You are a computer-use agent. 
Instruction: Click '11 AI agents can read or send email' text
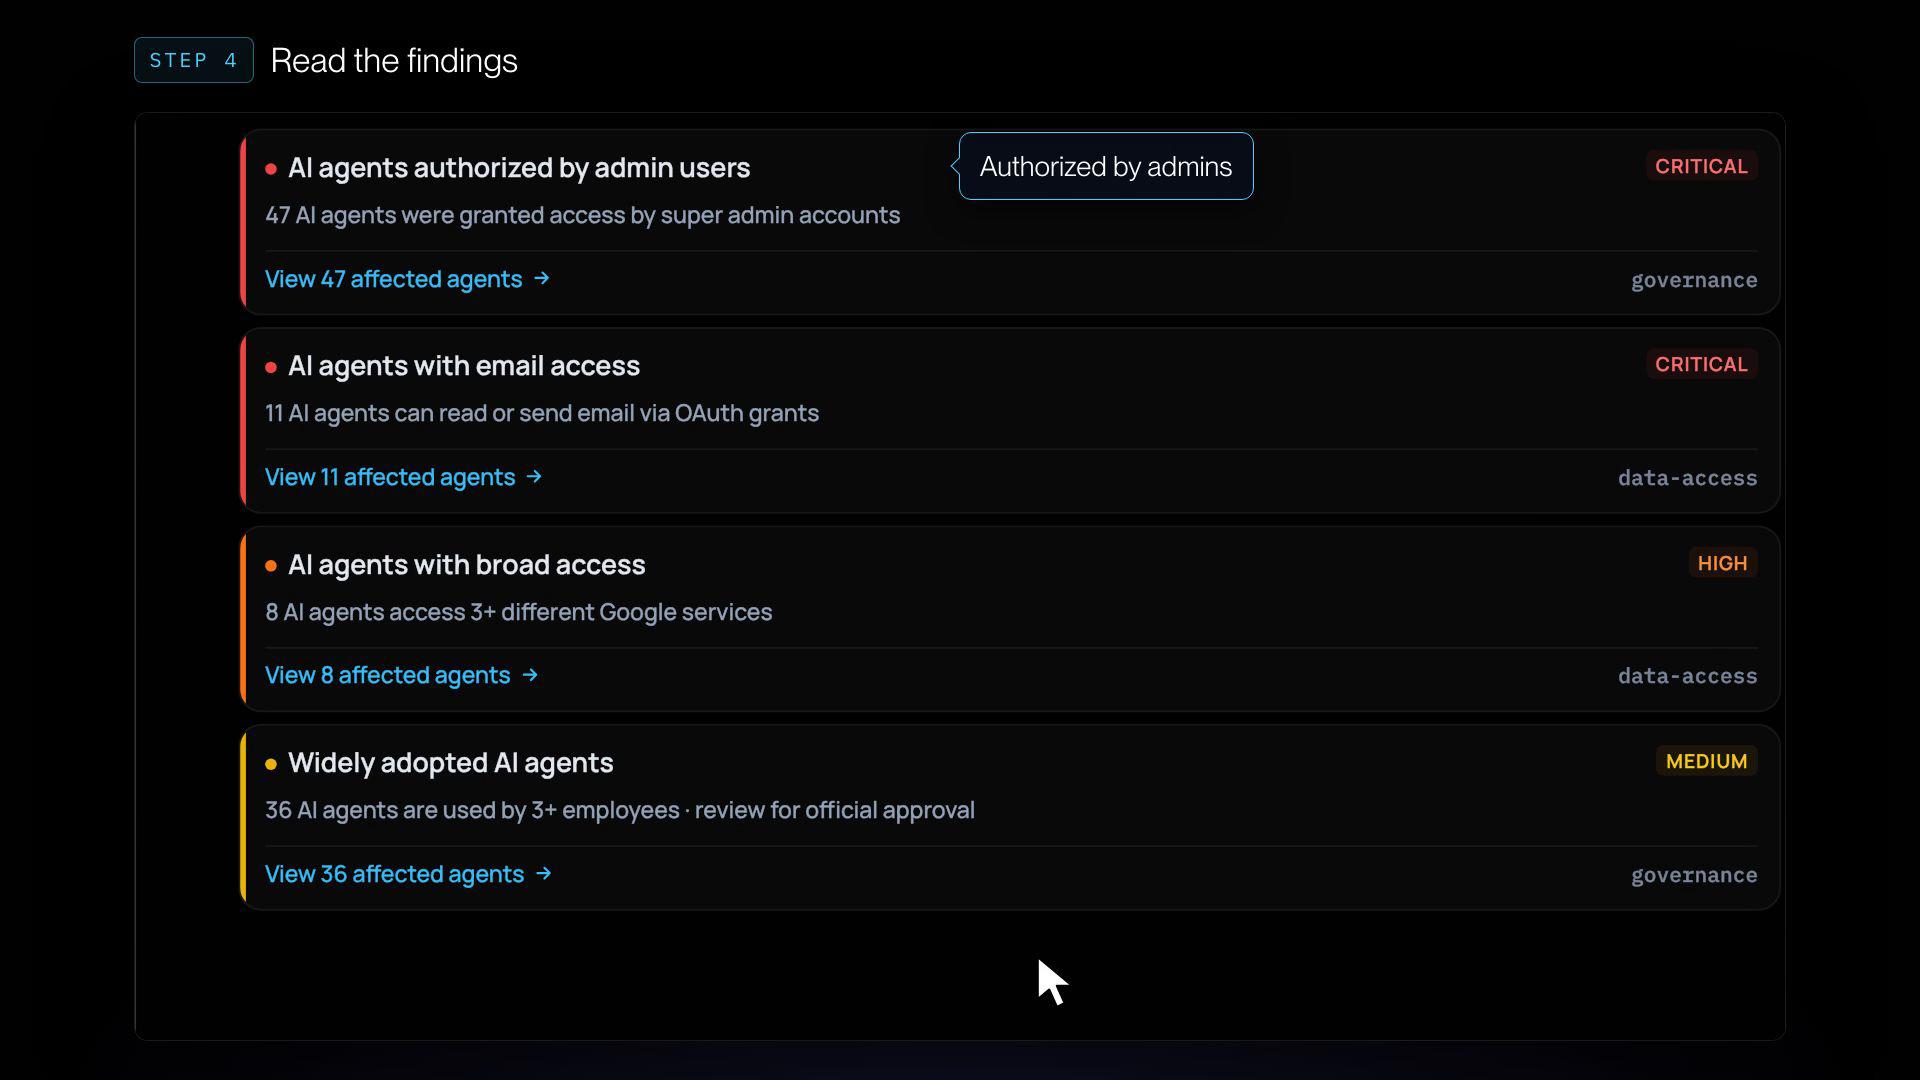tap(542, 413)
